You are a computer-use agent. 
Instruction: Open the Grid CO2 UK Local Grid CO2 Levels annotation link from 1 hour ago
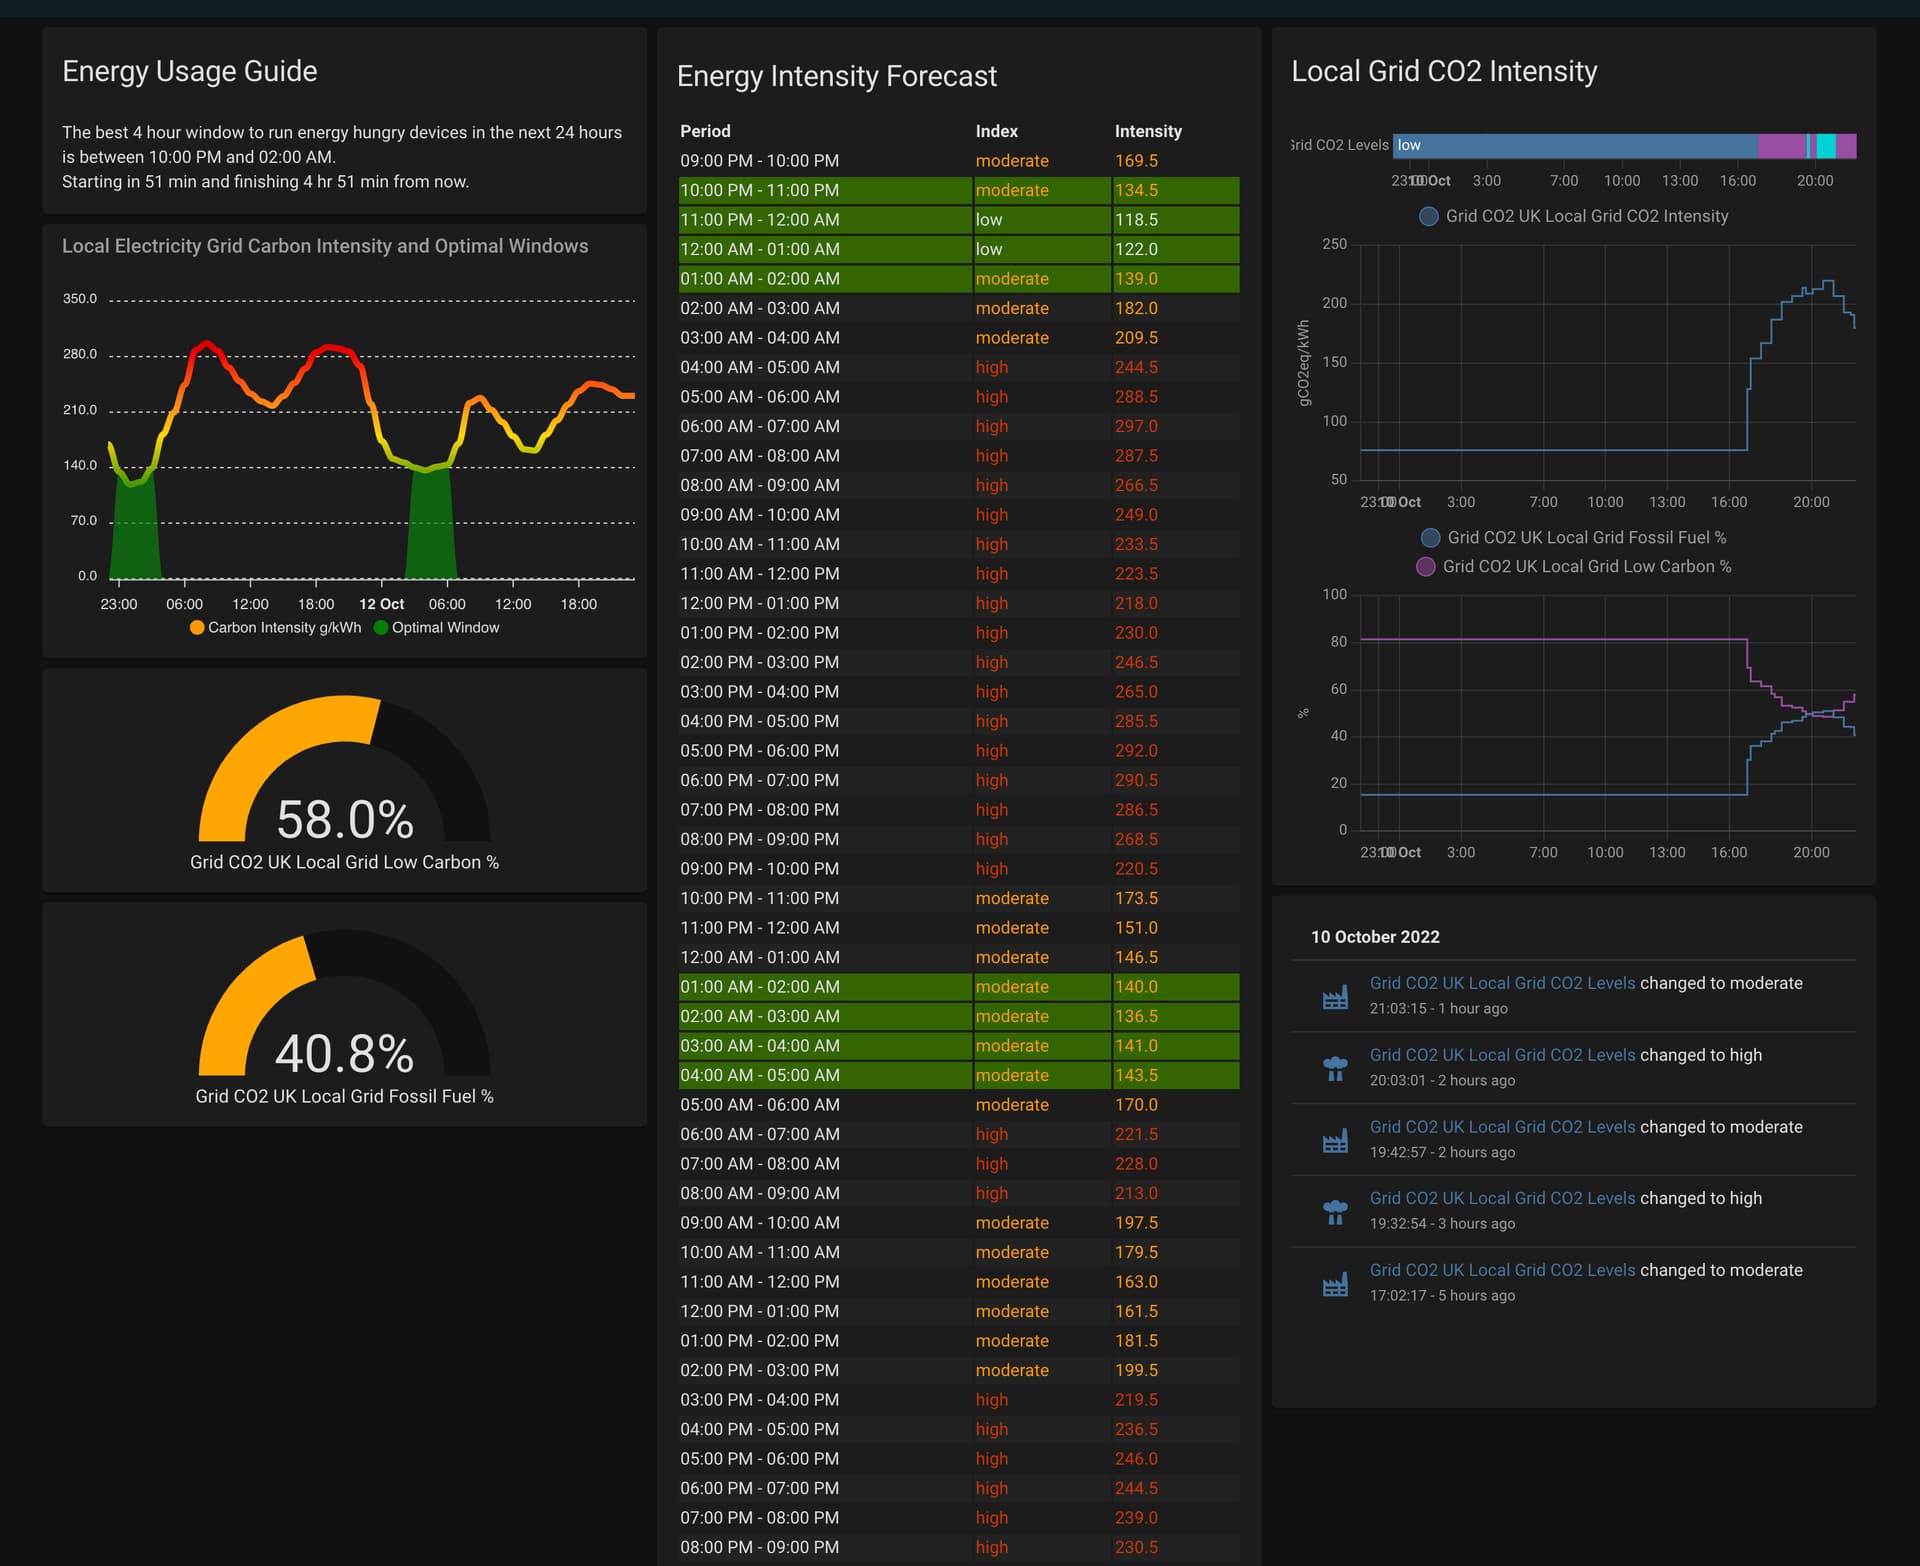(x=1501, y=983)
